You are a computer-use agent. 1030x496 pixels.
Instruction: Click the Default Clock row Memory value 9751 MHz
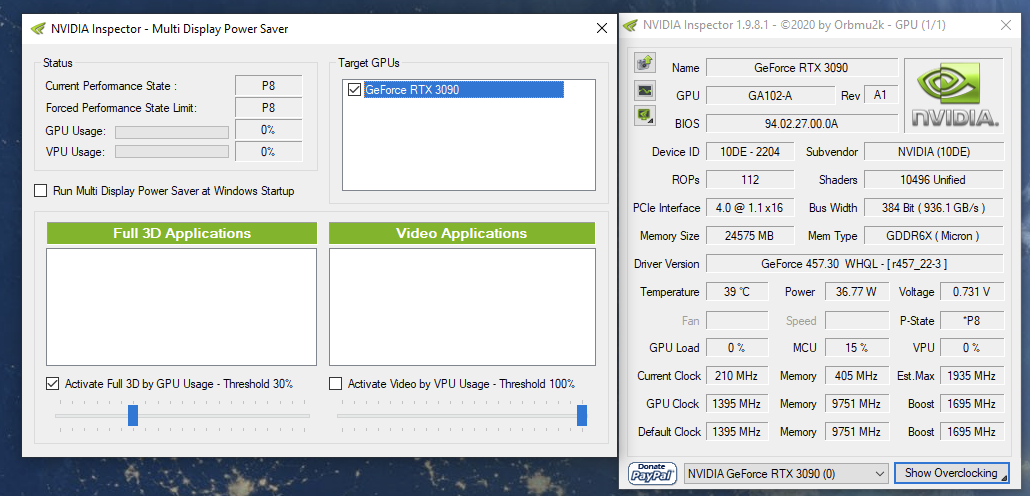[857, 432]
